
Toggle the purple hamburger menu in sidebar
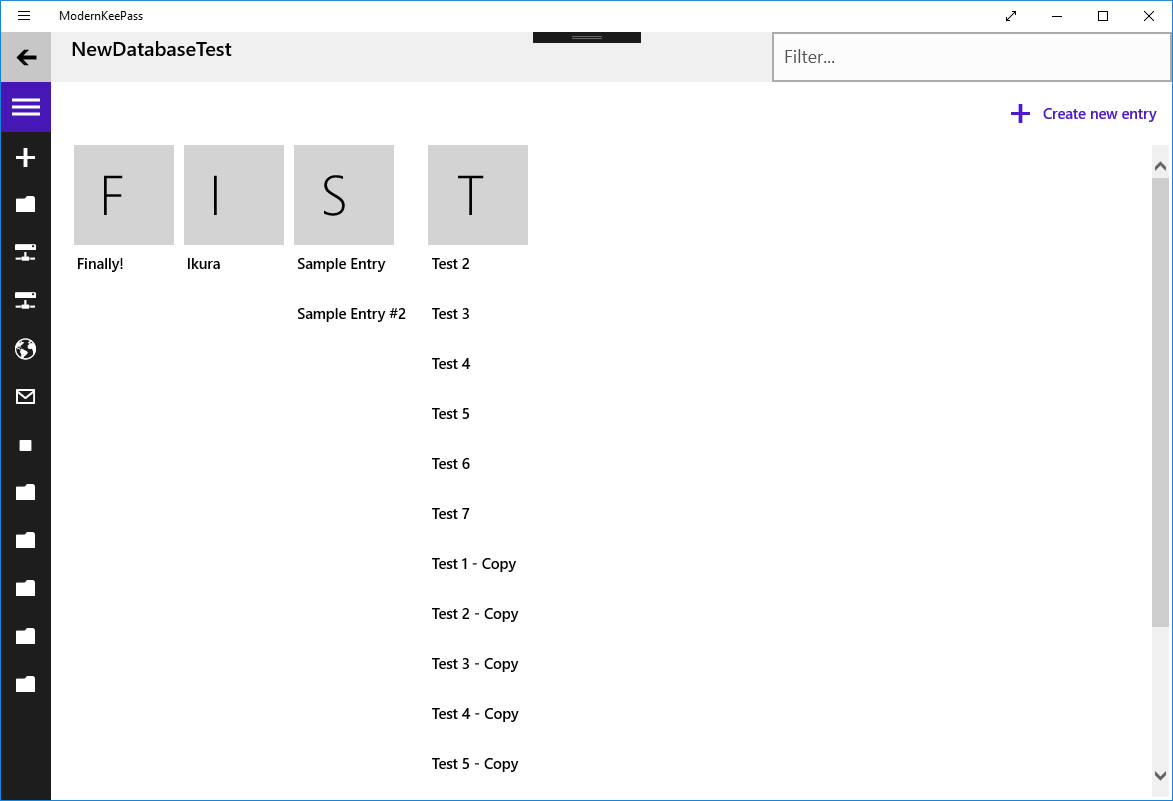pyautogui.click(x=26, y=107)
